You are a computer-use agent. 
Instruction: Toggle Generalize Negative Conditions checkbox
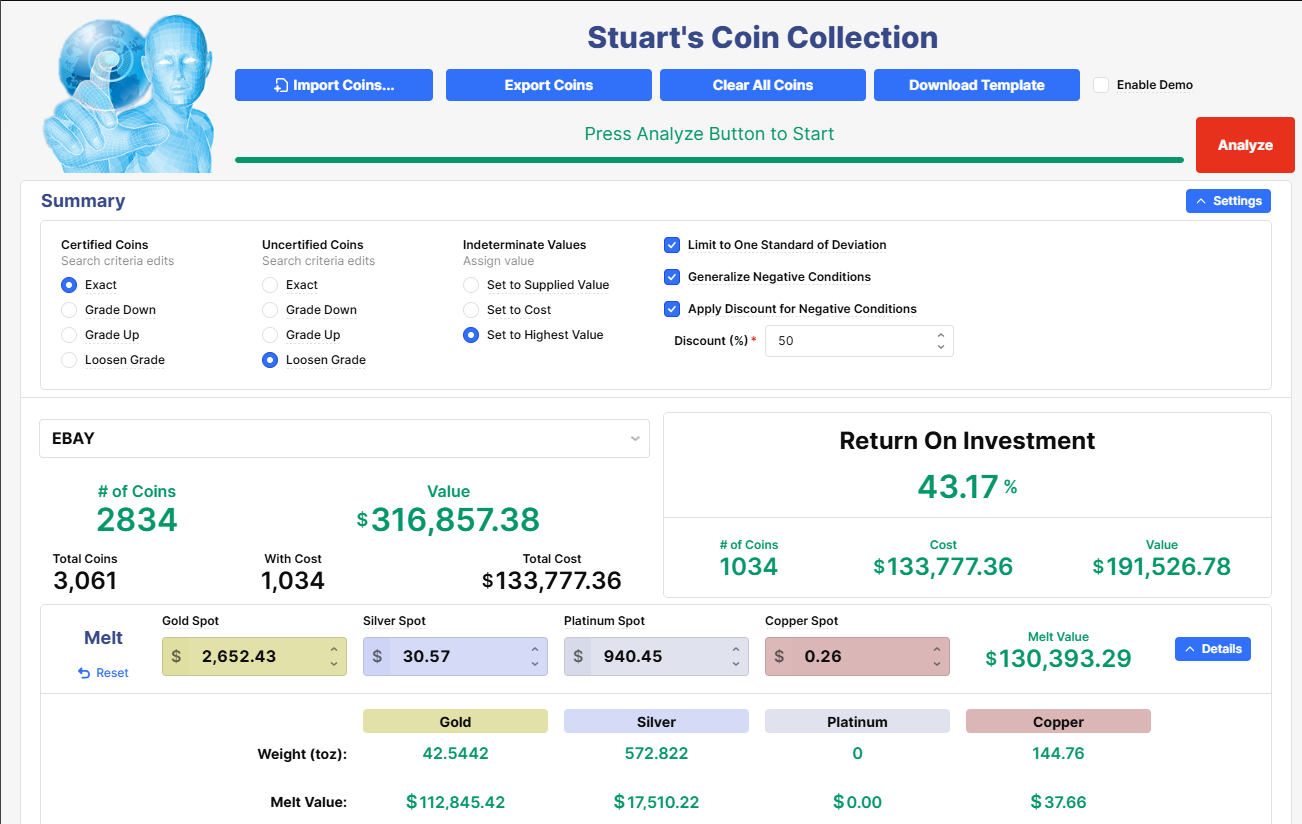[x=672, y=277]
